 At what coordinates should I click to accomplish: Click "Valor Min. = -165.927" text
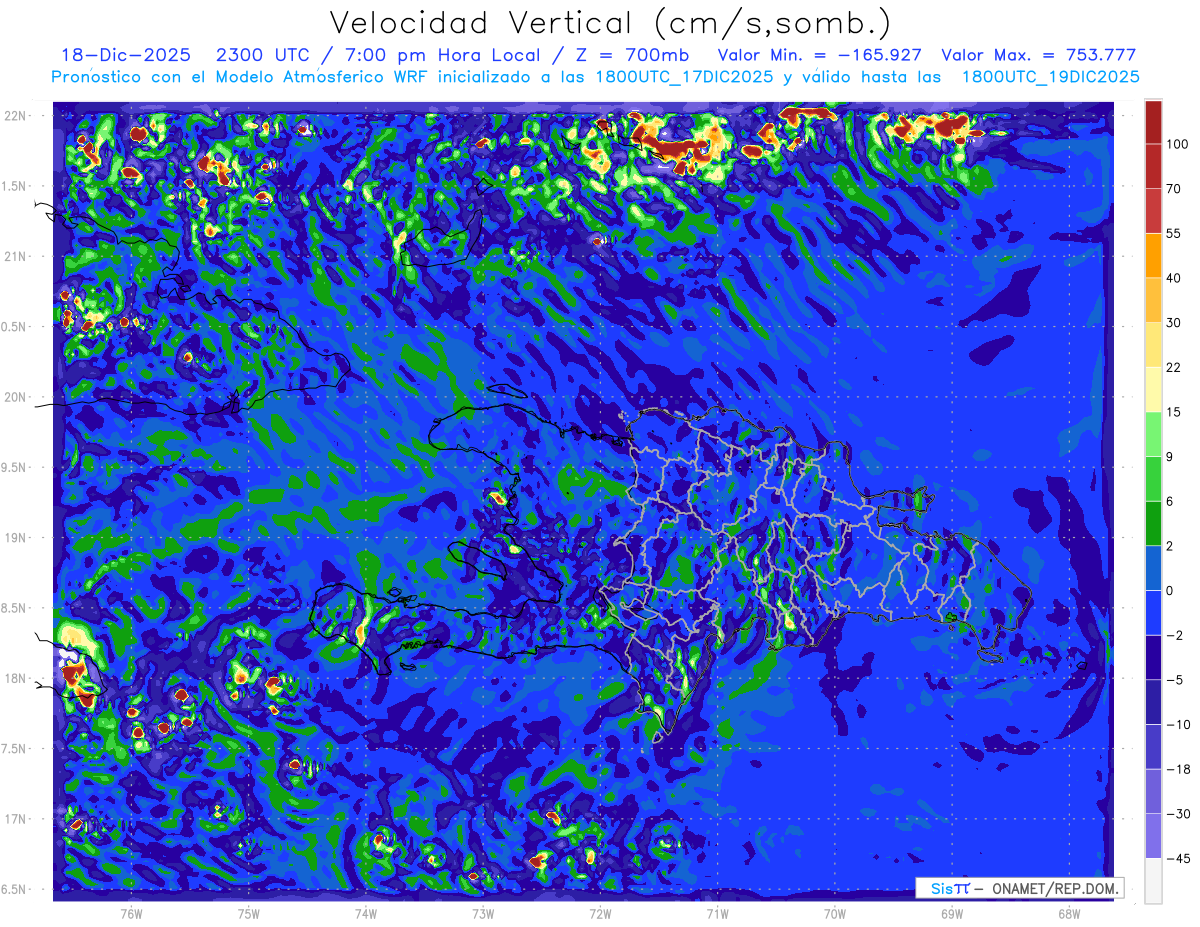820,55
